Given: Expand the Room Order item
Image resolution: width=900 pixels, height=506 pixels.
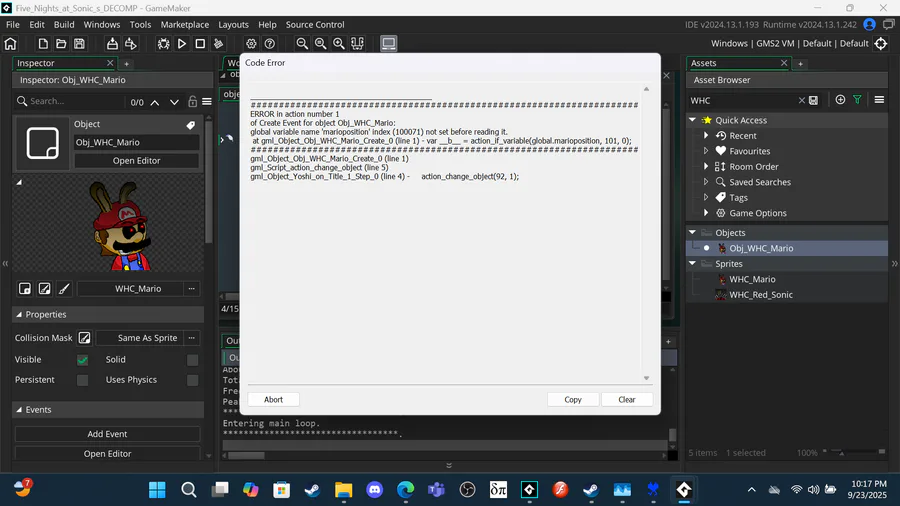Looking at the screenshot, I should pos(706,166).
